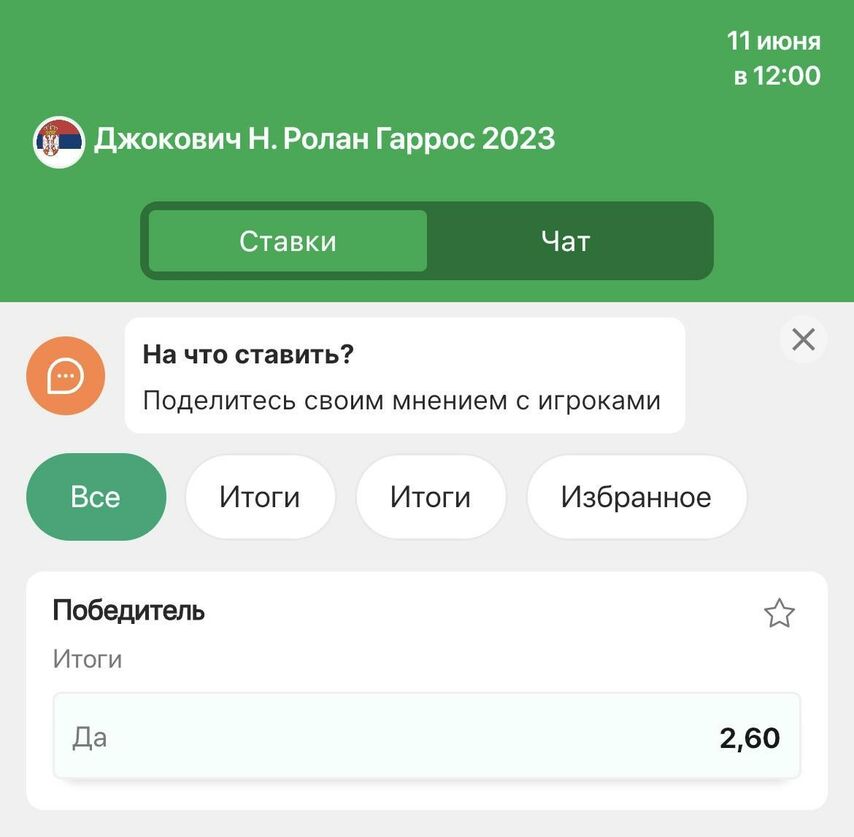Screen dimensions: 854x837
Task: Tap the Да outcome label
Action: (90, 738)
